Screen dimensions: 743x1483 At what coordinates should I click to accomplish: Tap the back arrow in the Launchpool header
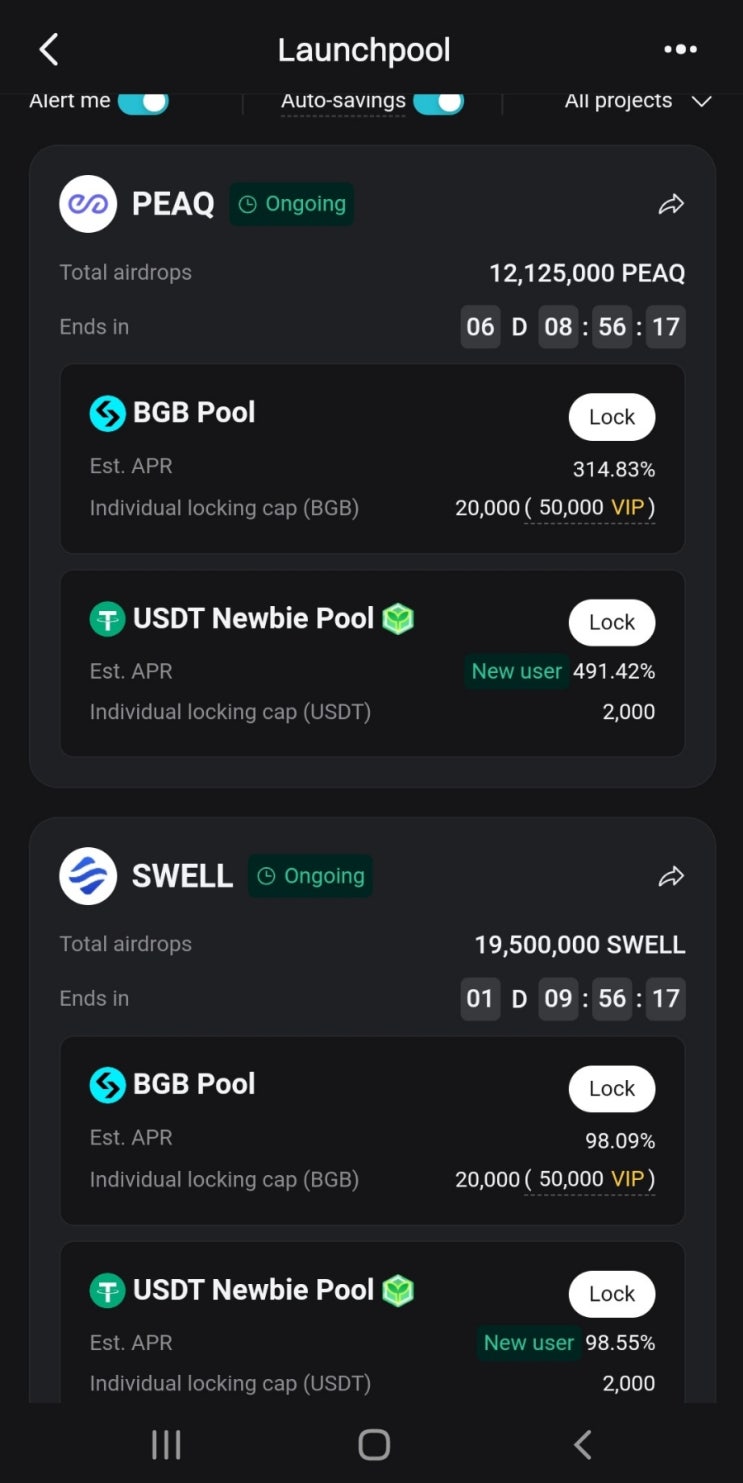pyautogui.click(x=49, y=49)
